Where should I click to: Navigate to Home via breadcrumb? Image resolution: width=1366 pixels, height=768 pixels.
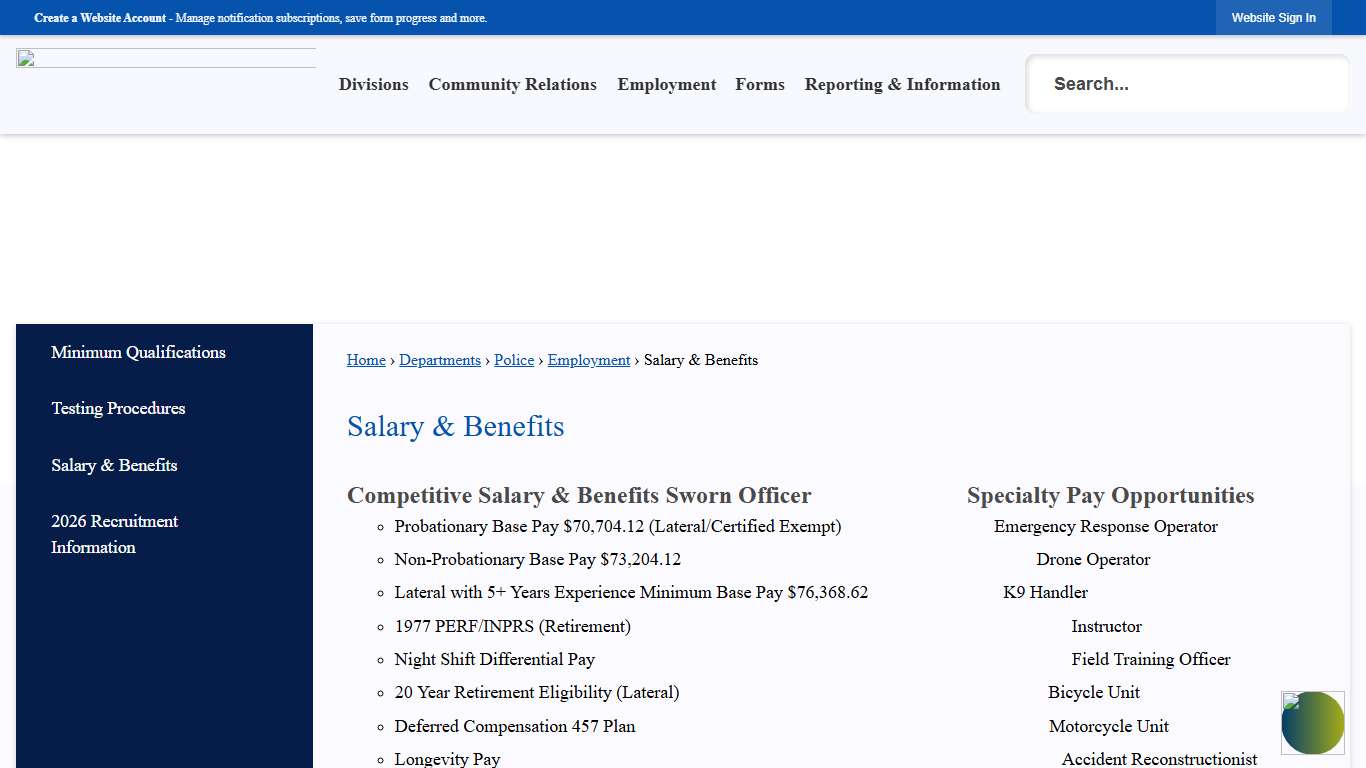[366, 360]
